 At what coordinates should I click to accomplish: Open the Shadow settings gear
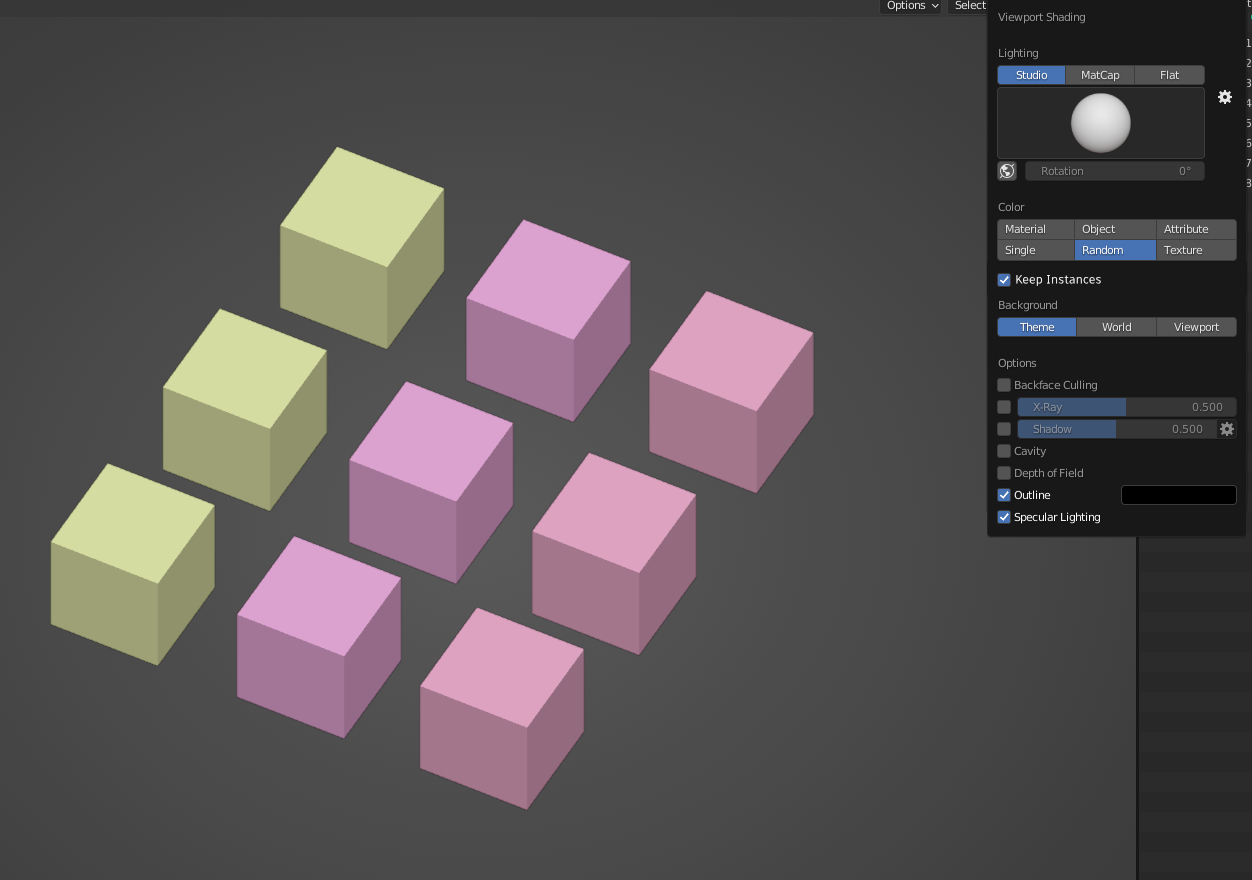1227,429
